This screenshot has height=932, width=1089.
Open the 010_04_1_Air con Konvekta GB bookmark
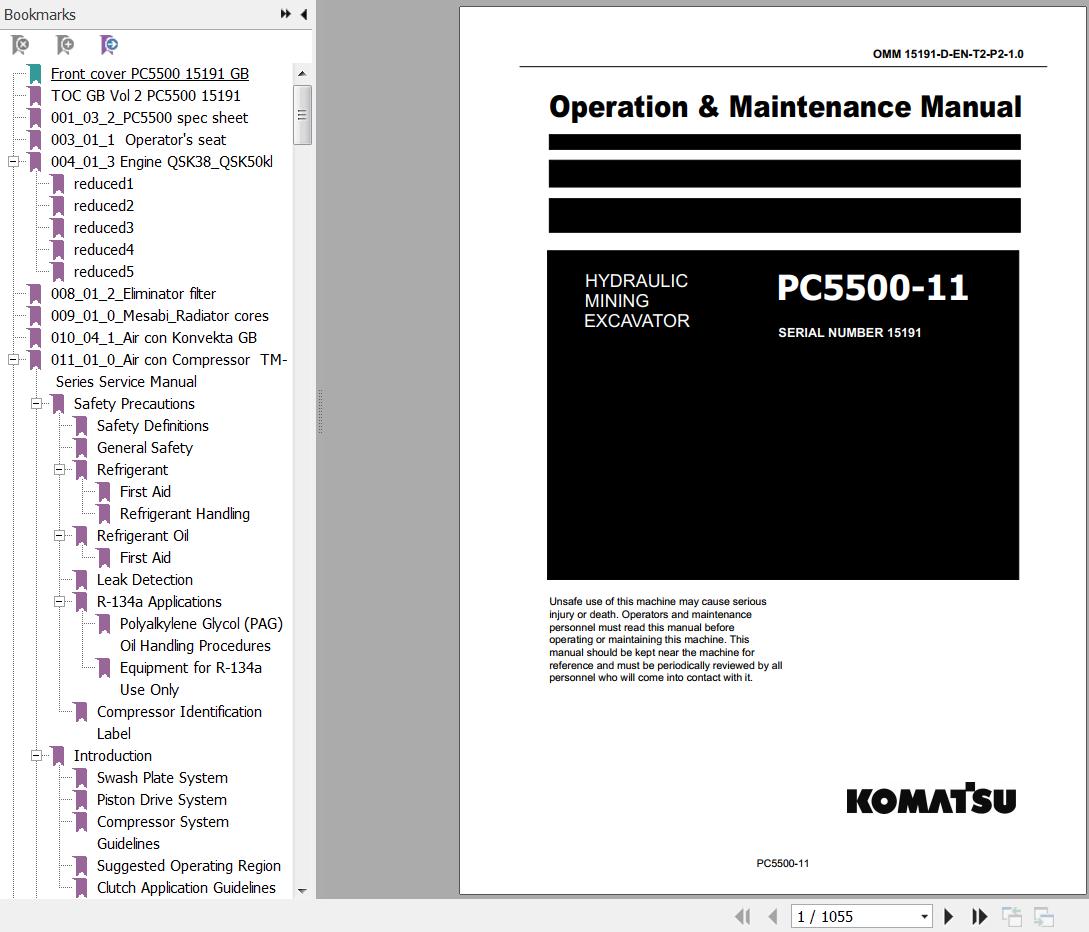(x=153, y=338)
